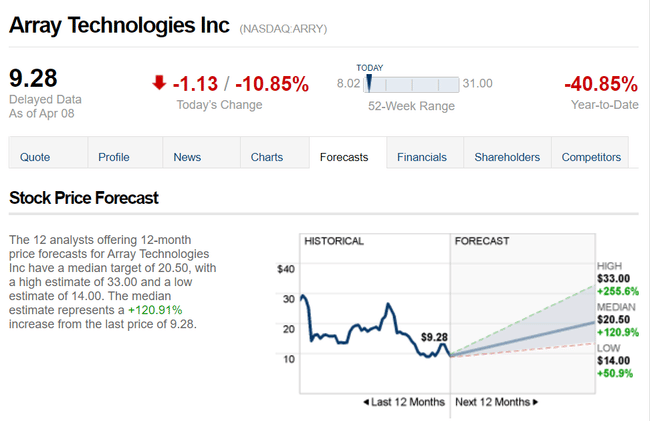Click the NASDAQ:ARRY ticker label
Viewport: 650px width, 421px height.
[283, 29]
